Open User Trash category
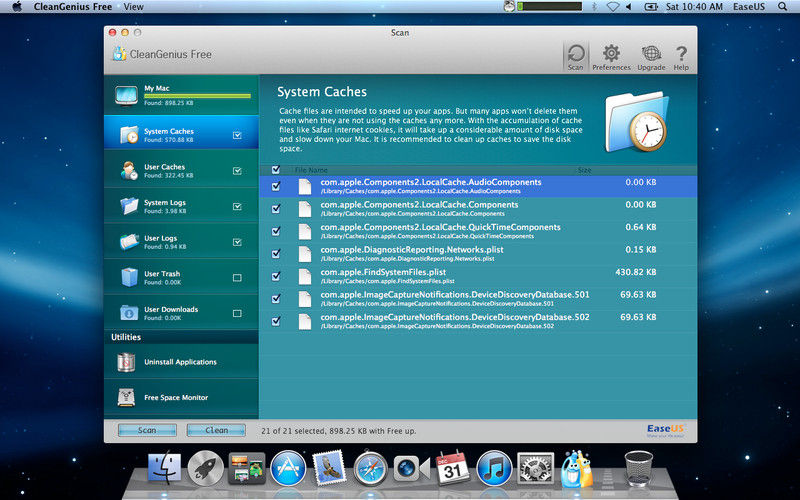This screenshot has width=800, height=500. (181, 278)
